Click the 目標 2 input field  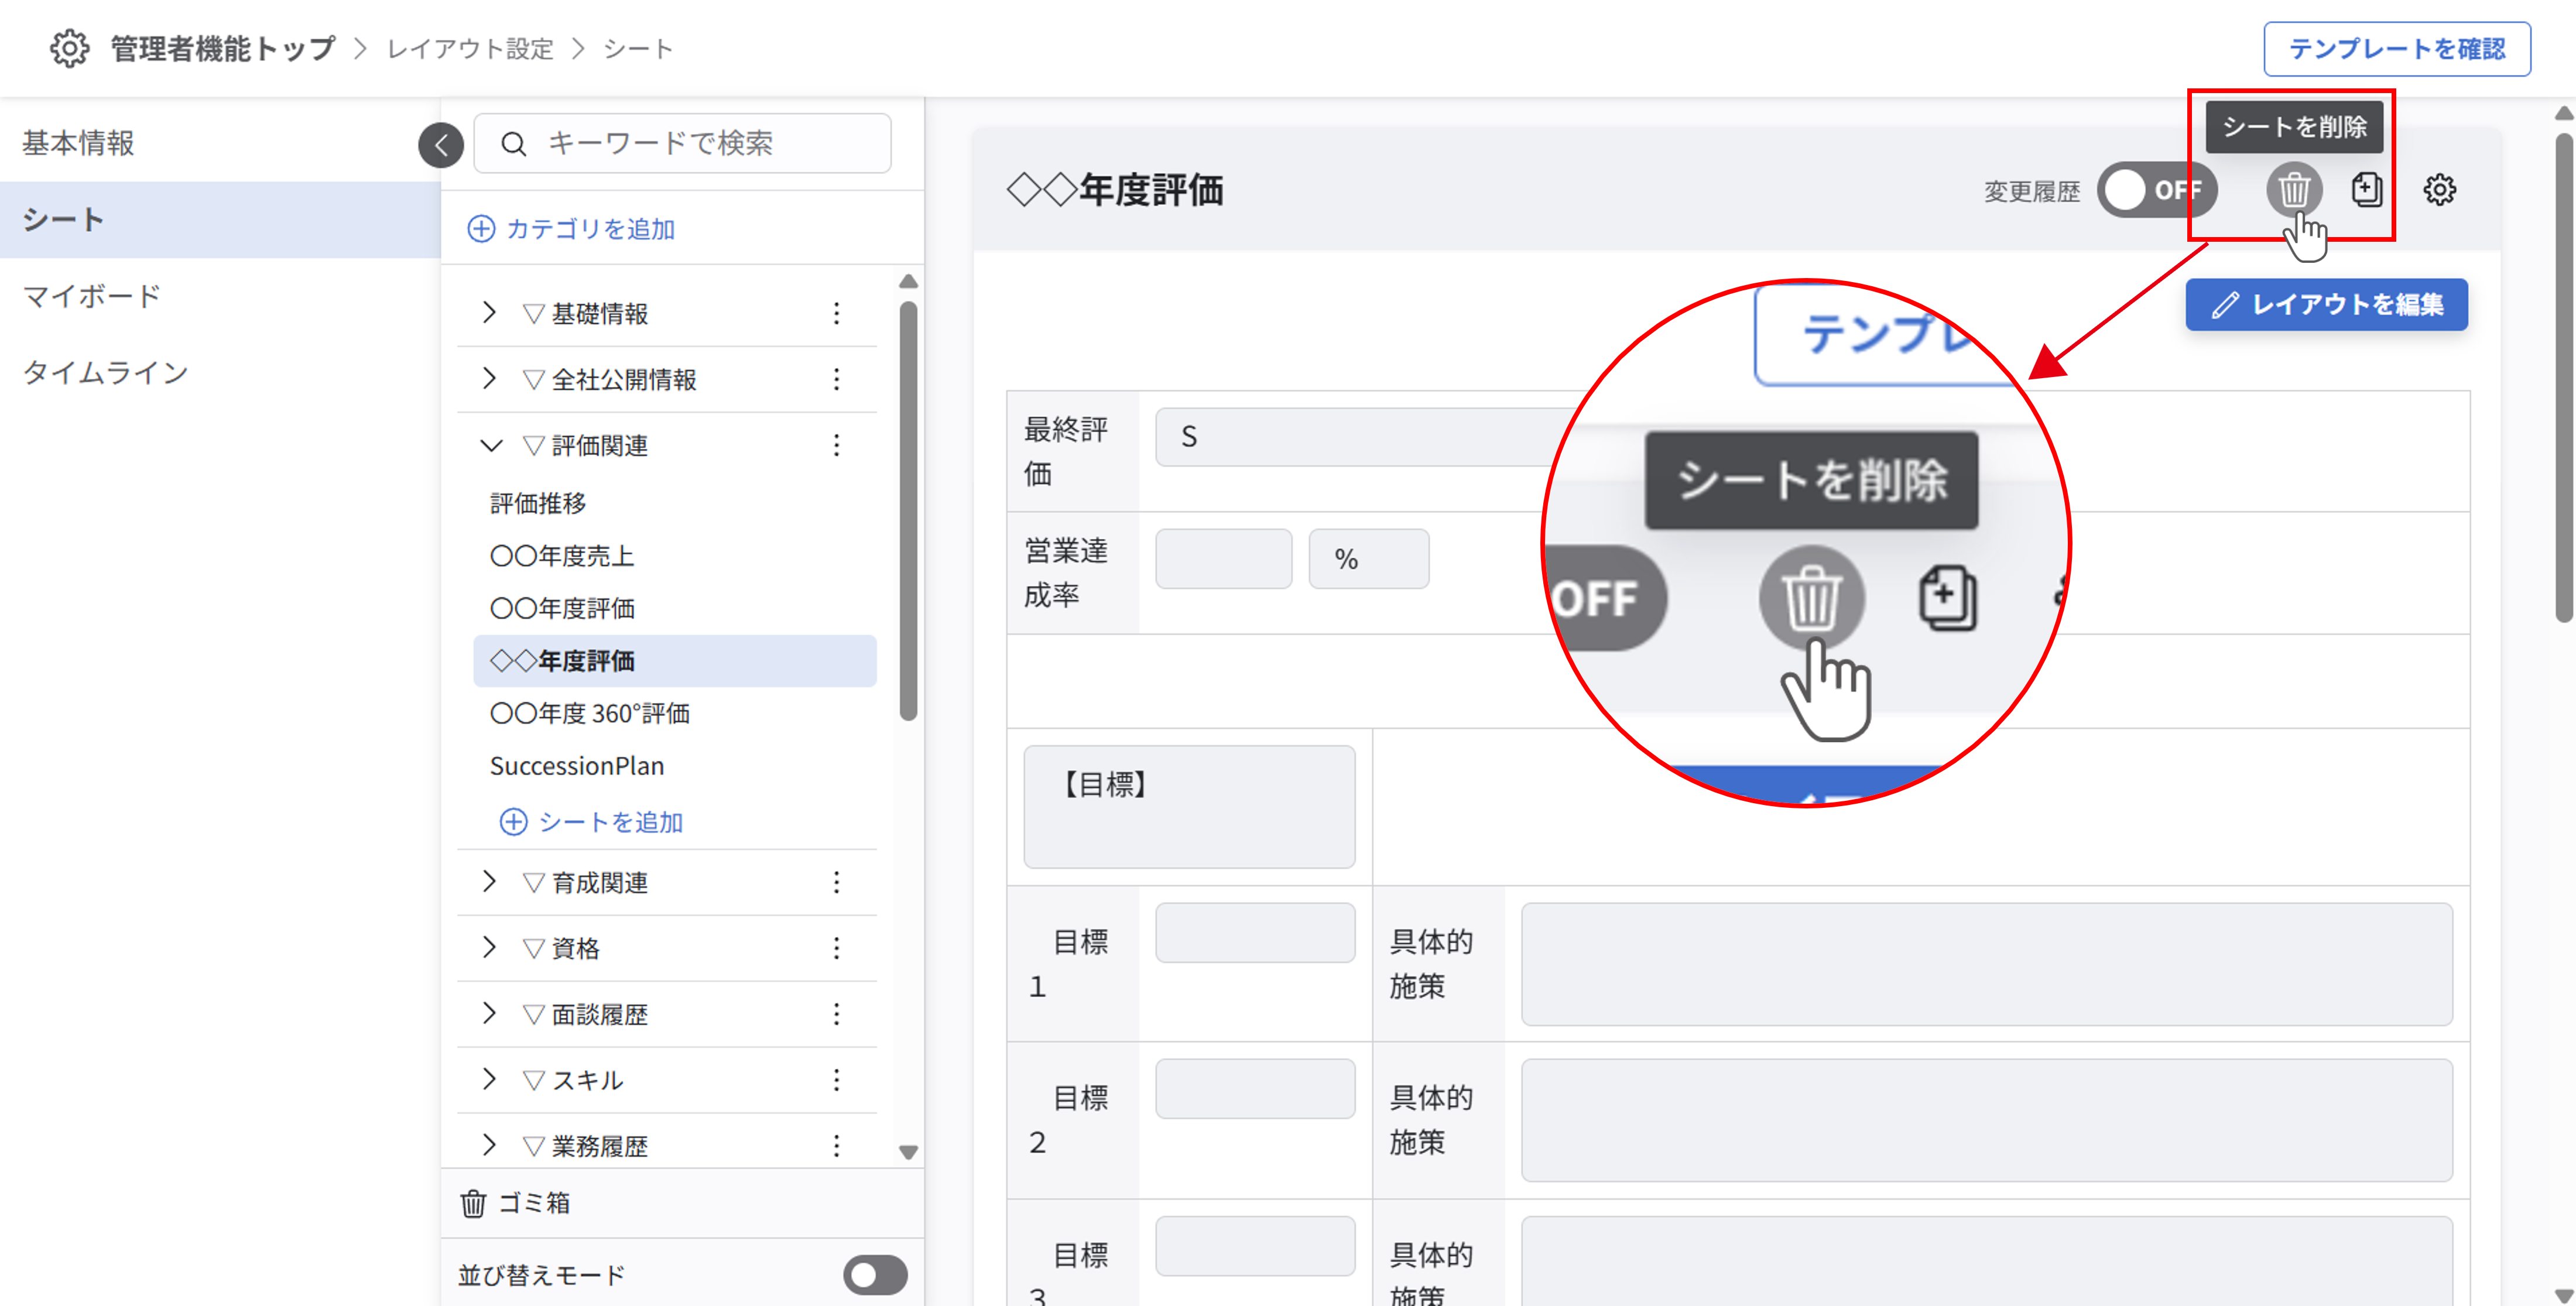1255,1088
